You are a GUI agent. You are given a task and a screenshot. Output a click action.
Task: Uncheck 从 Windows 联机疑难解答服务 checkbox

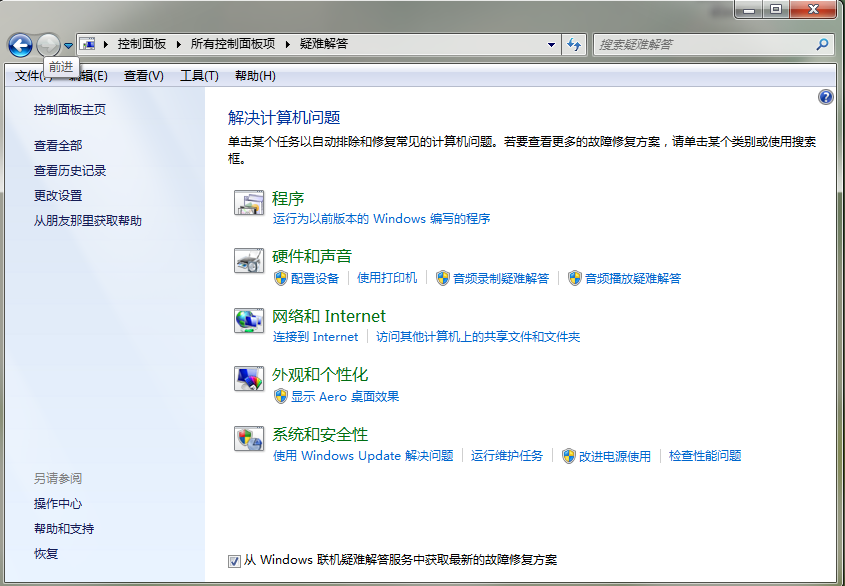[234, 561]
